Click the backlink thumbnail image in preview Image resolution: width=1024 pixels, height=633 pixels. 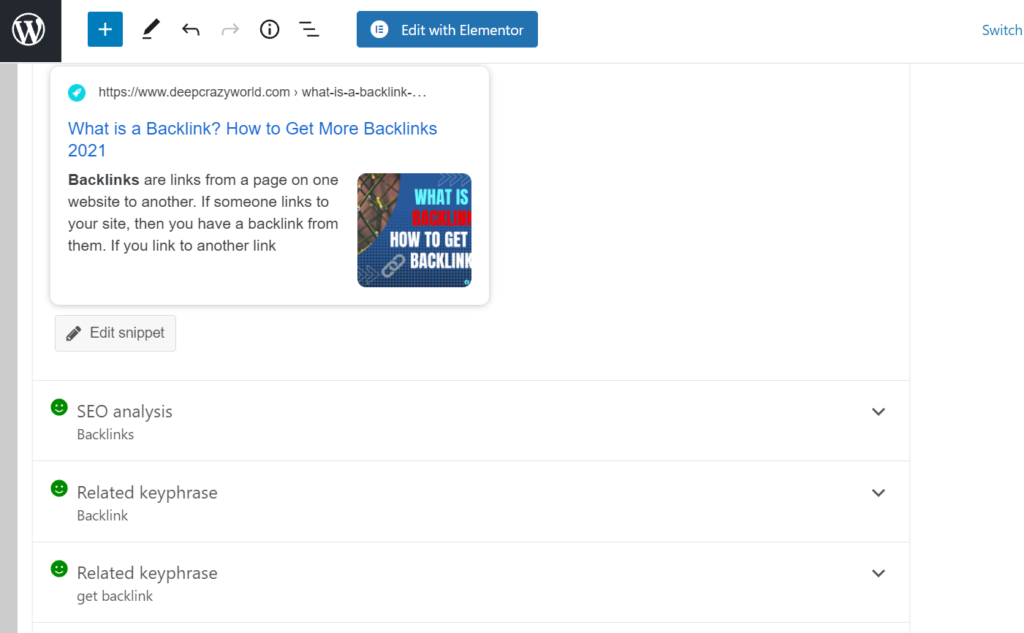(x=414, y=230)
